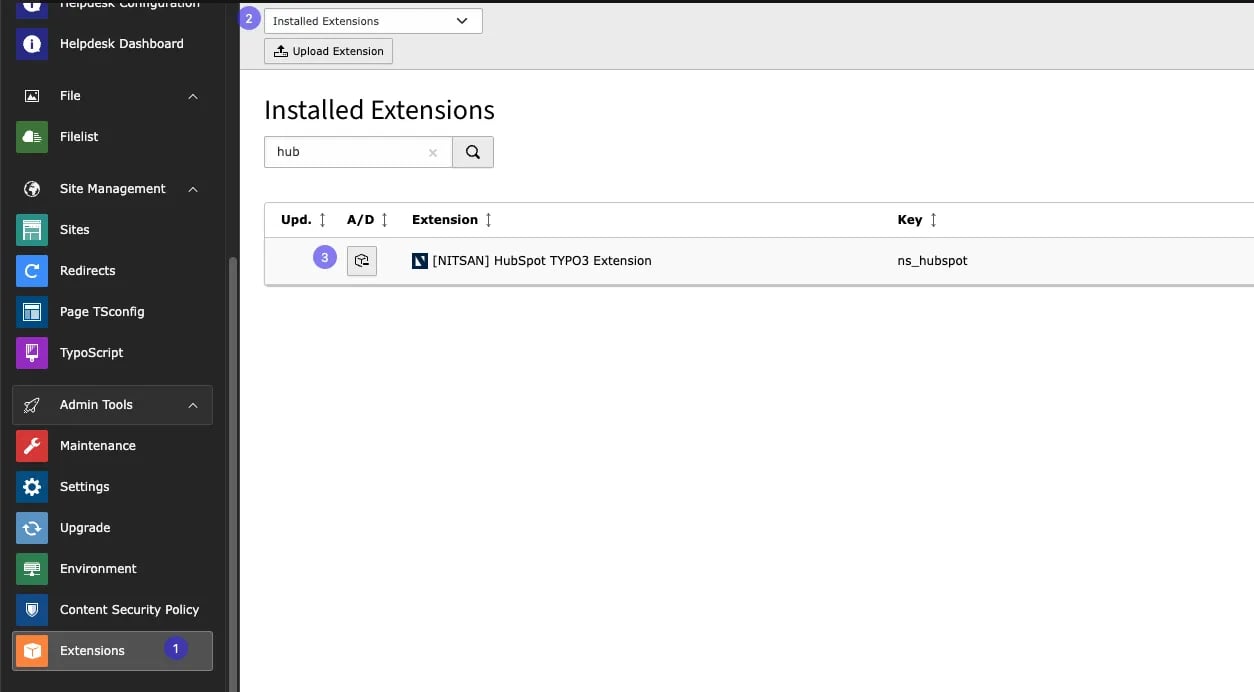Image resolution: width=1254 pixels, height=692 pixels.
Task: Open the [NITSAN] HubSpot TYPO3 Extension entry
Action: point(542,261)
